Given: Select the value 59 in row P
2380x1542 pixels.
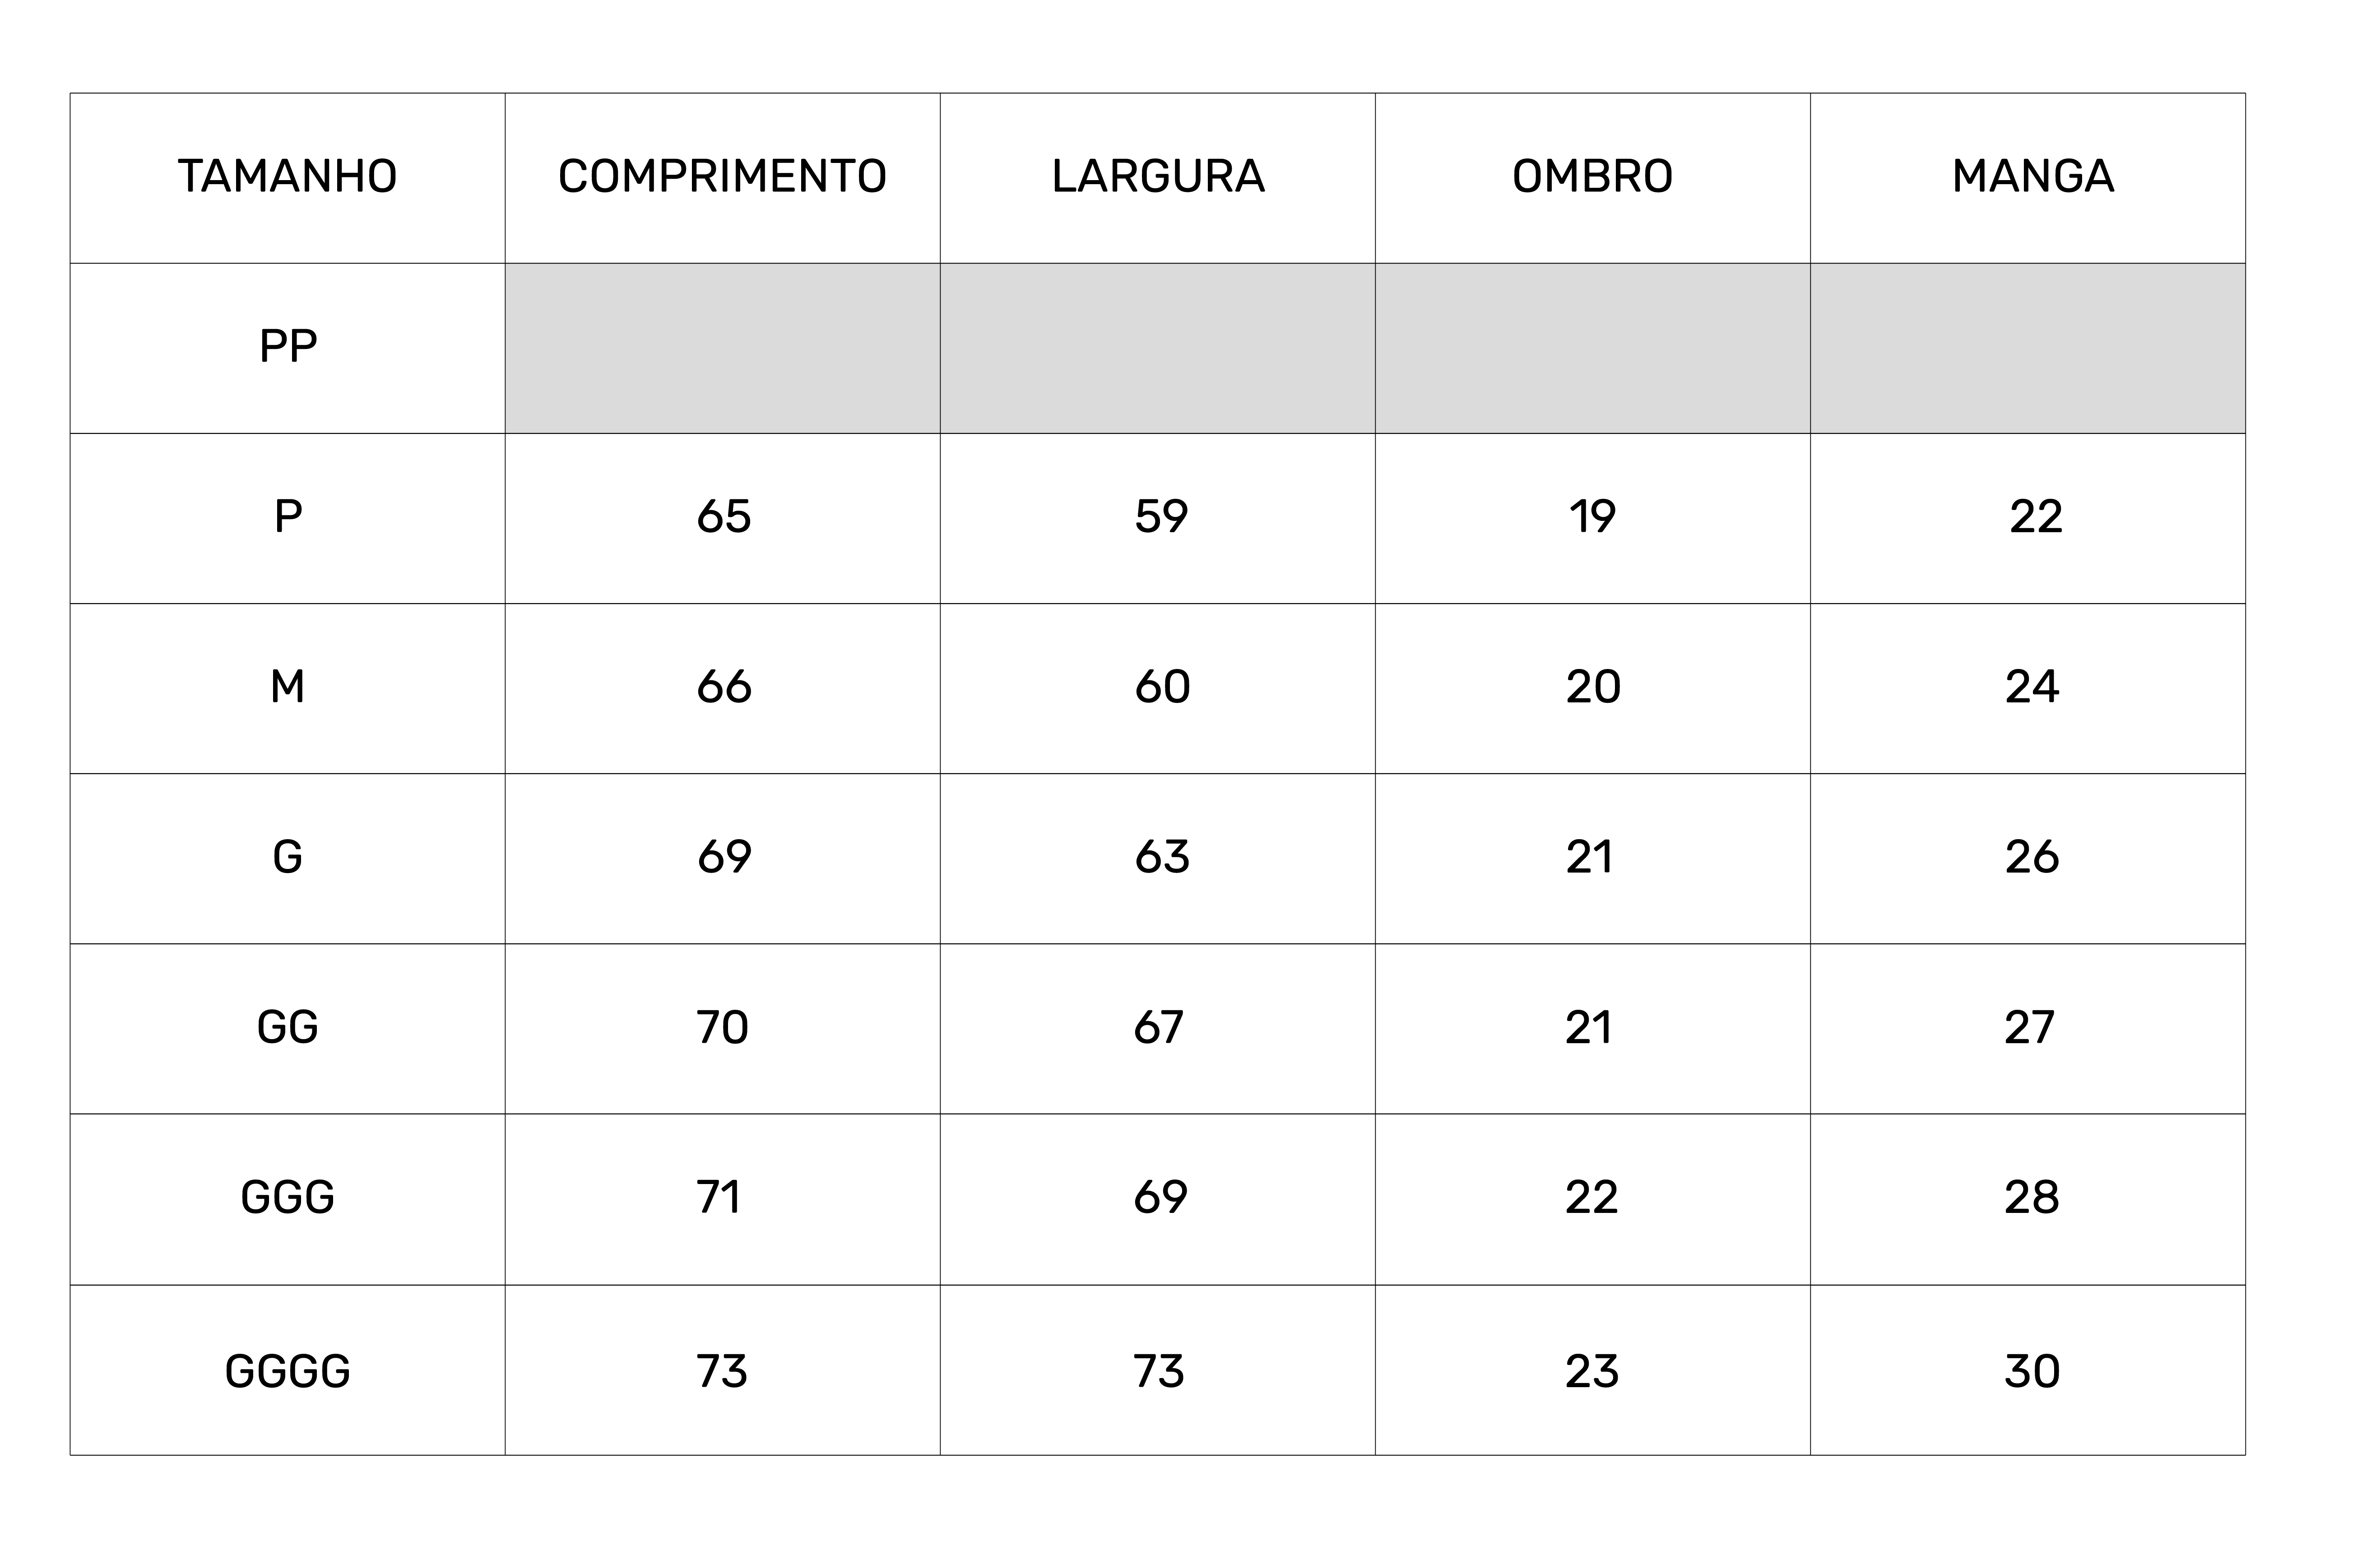Looking at the screenshot, I should click(1161, 517).
